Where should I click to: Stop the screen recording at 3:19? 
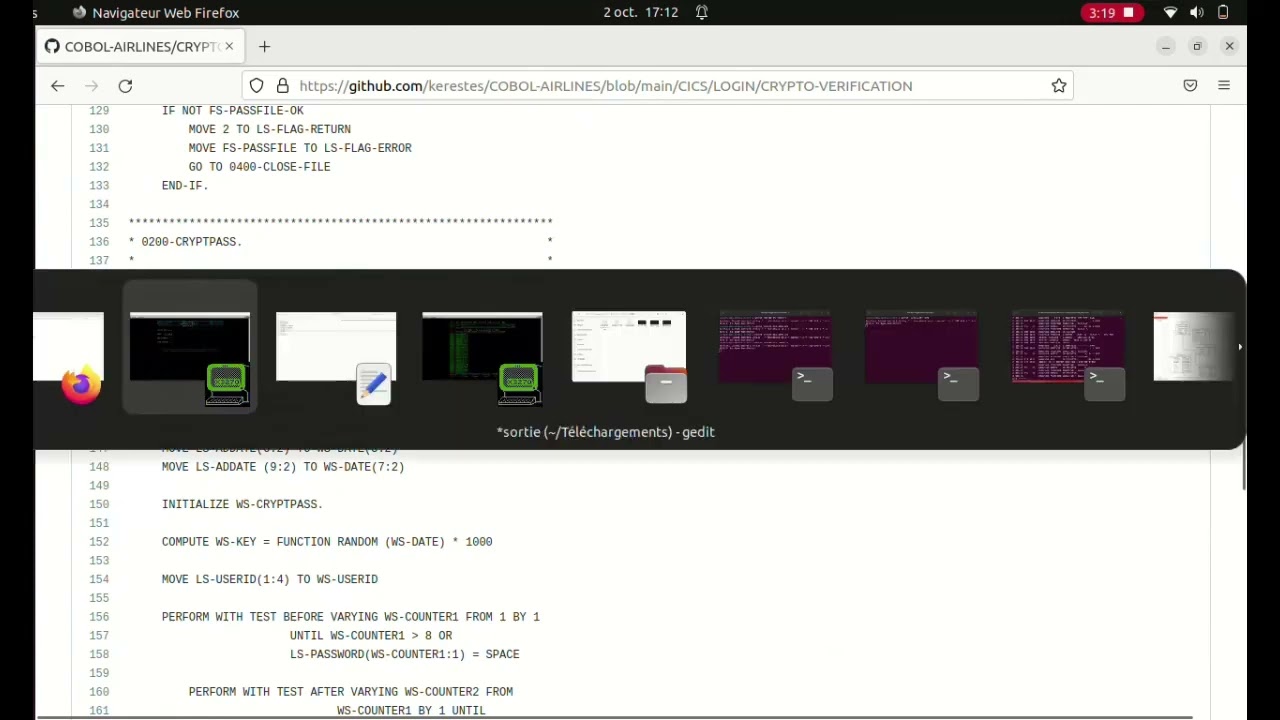(1112, 13)
